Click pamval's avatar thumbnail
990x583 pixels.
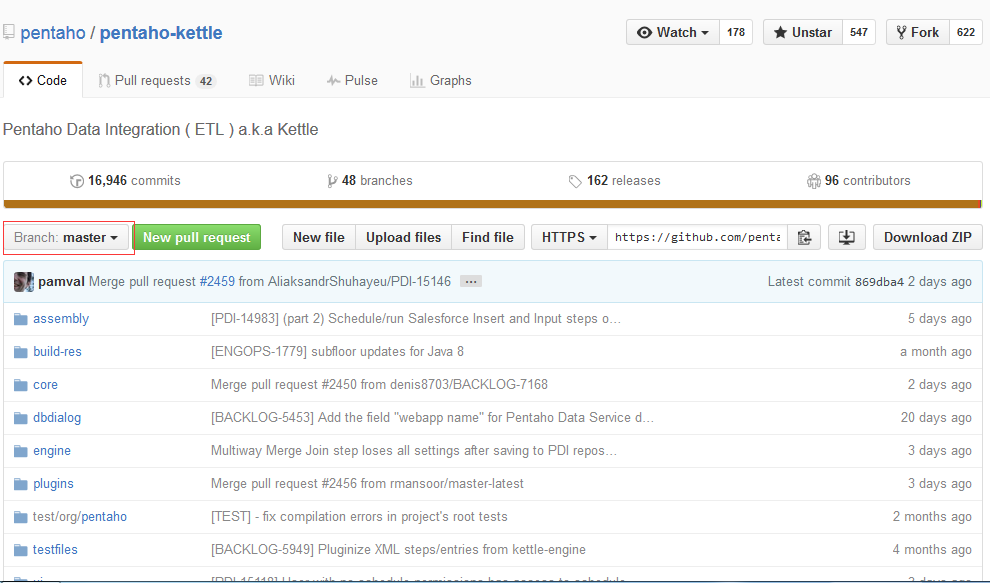(x=23, y=282)
